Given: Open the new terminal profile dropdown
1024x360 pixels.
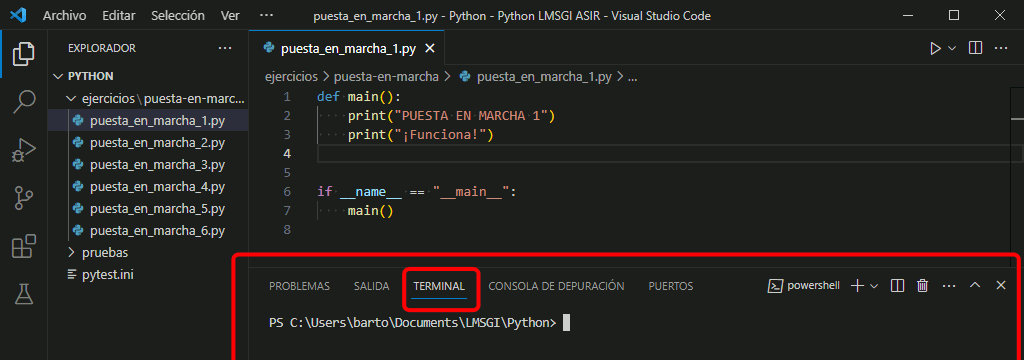Looking at the screenshot, I should 874,286.
